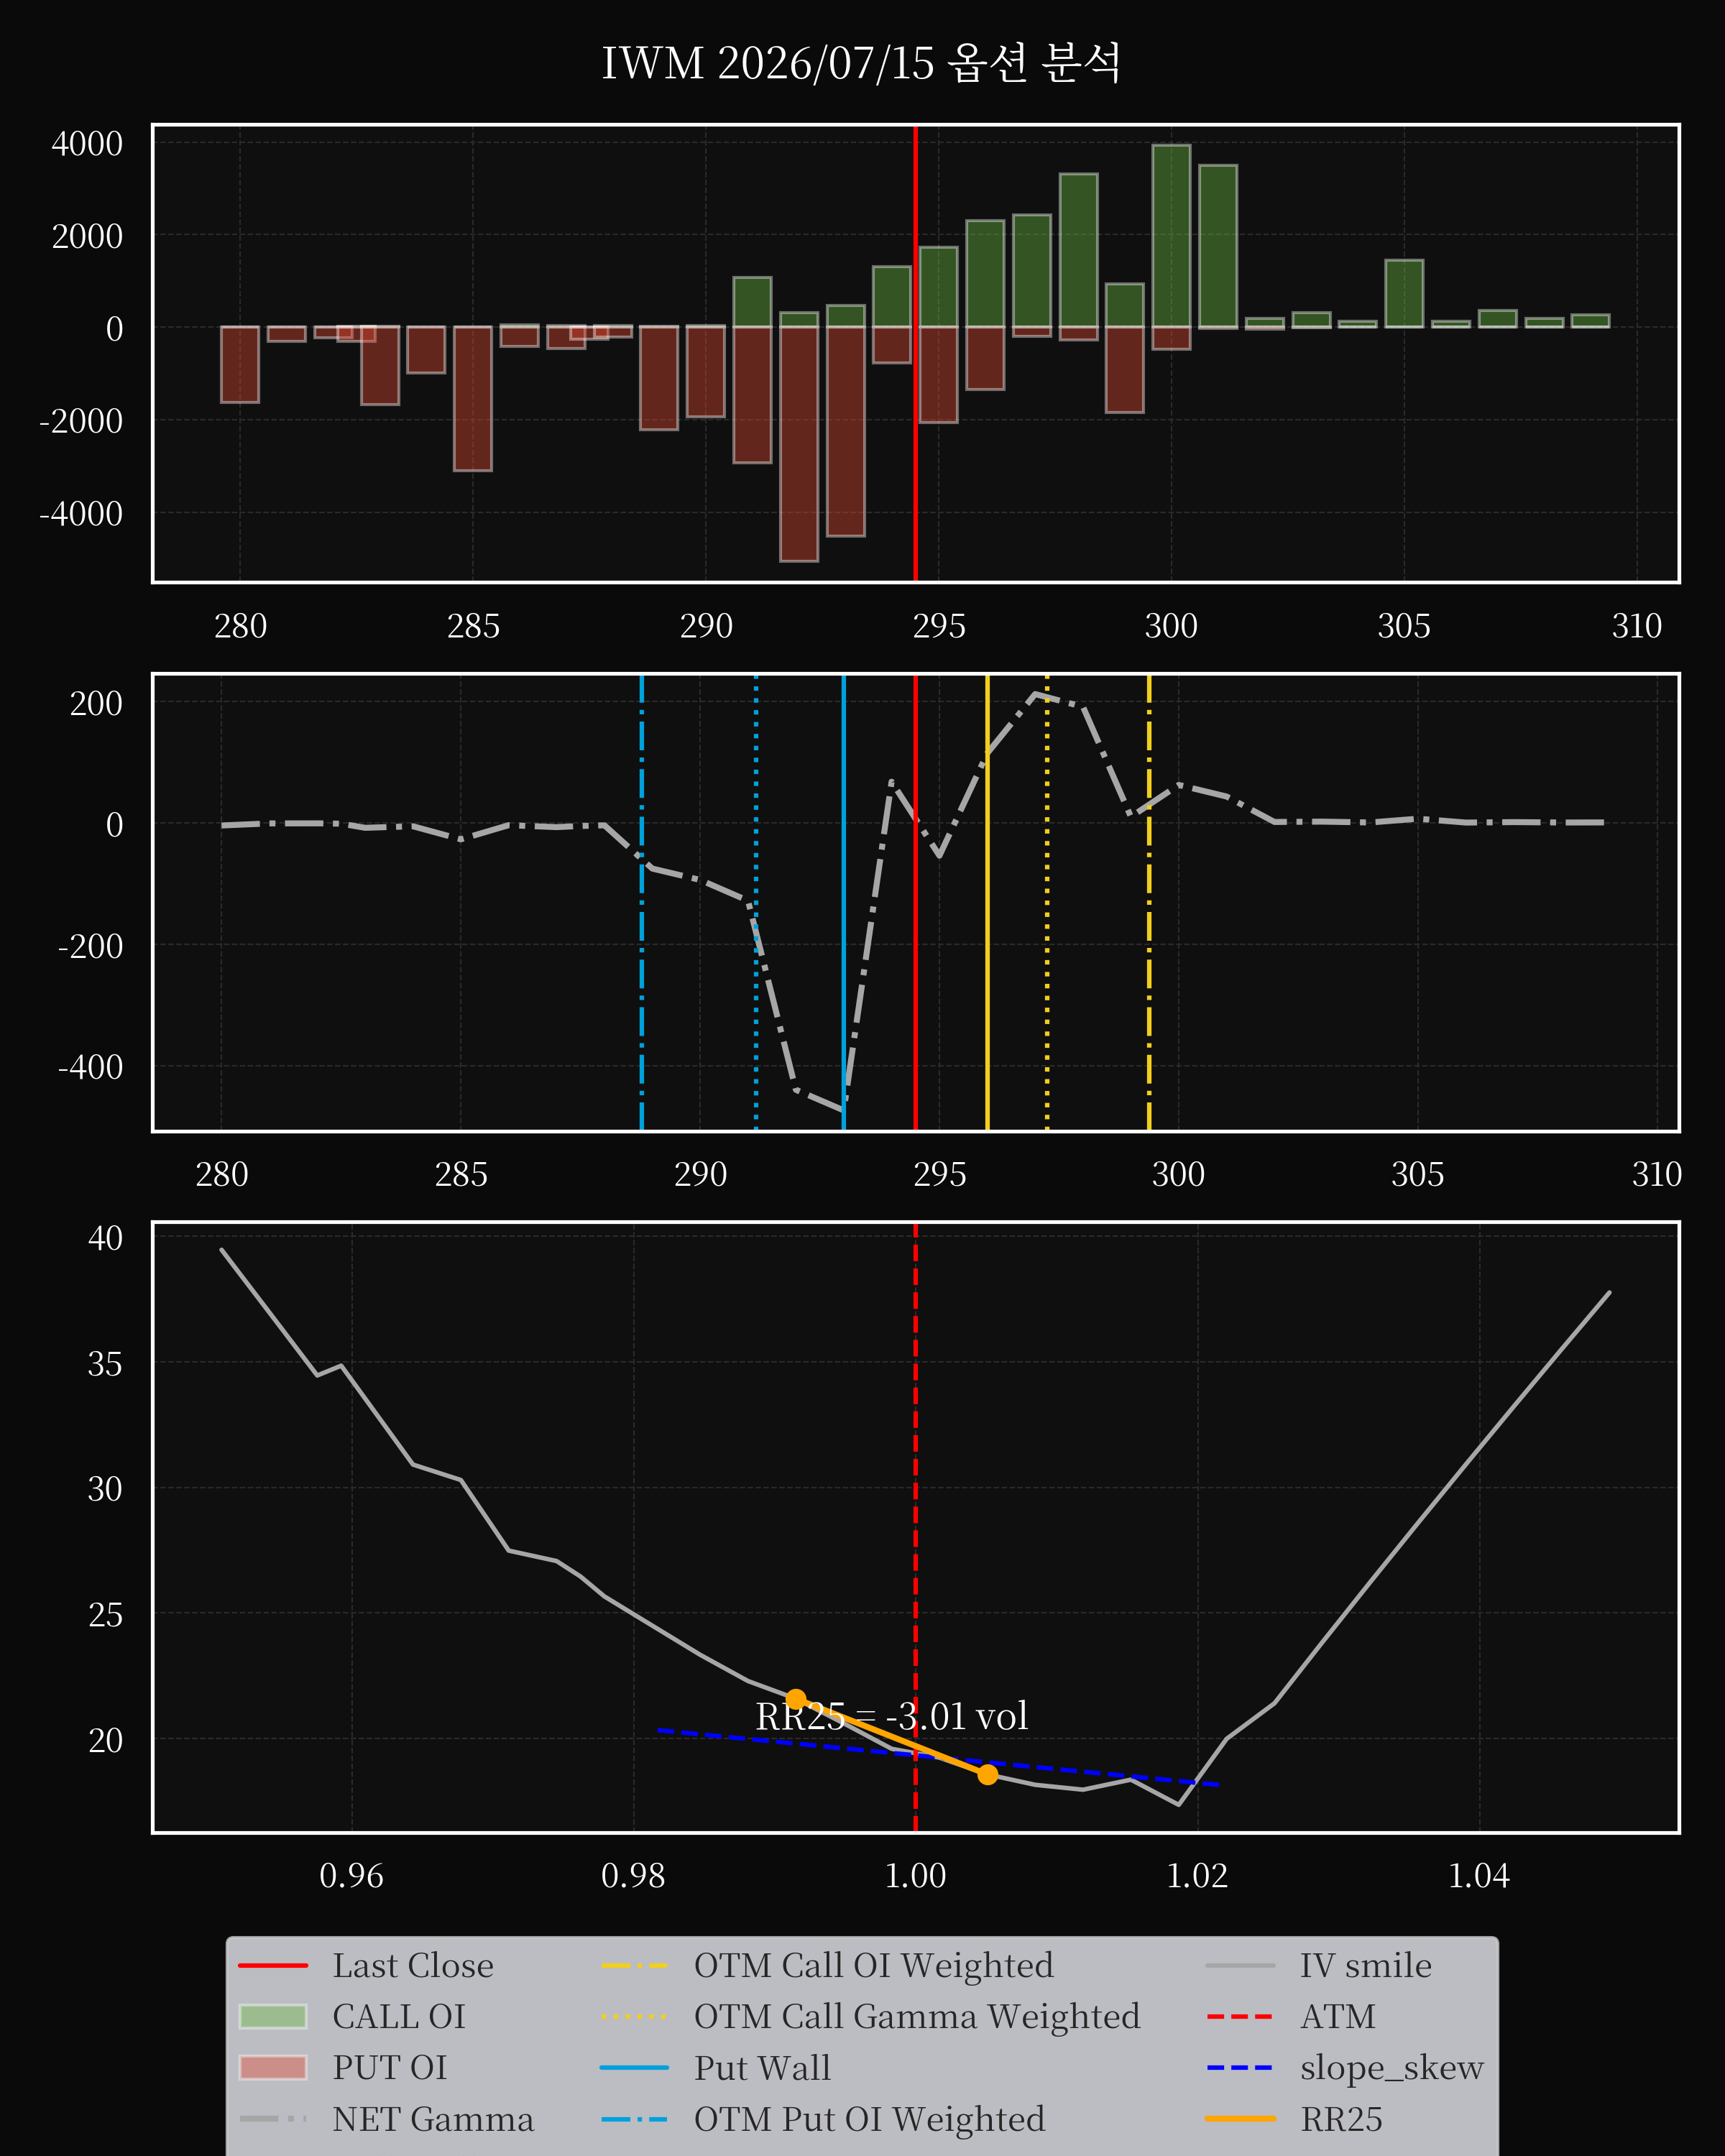Screen dimensions: 1725x2156
Task: Click the 40 y-axis label of the smile chart
Action: [x=105, y=1238]
